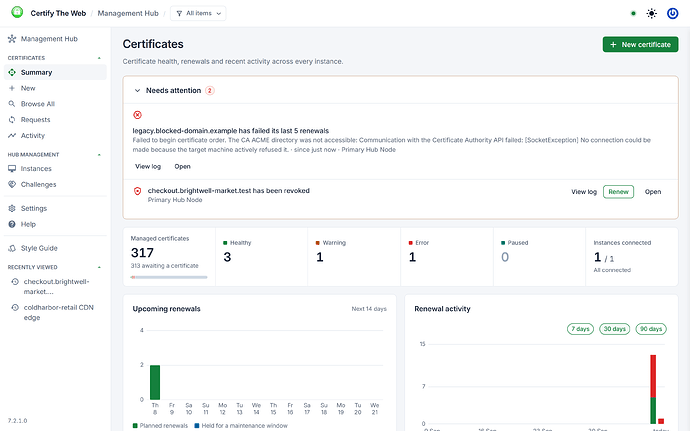This screenshot has height=431, width=690.
Task: Click Renew for checkout.brightwell-market.test
Action: (618, 192)
